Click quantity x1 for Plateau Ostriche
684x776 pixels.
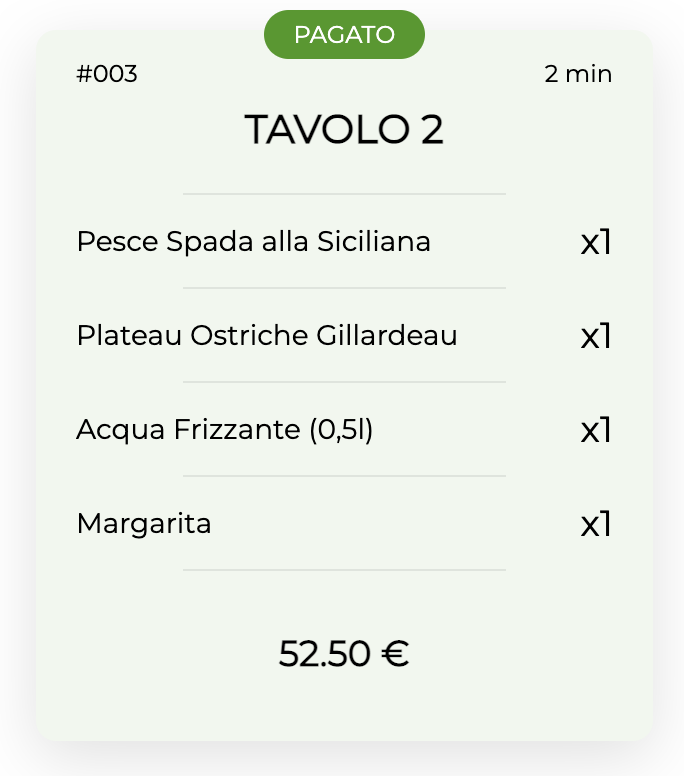596,336
